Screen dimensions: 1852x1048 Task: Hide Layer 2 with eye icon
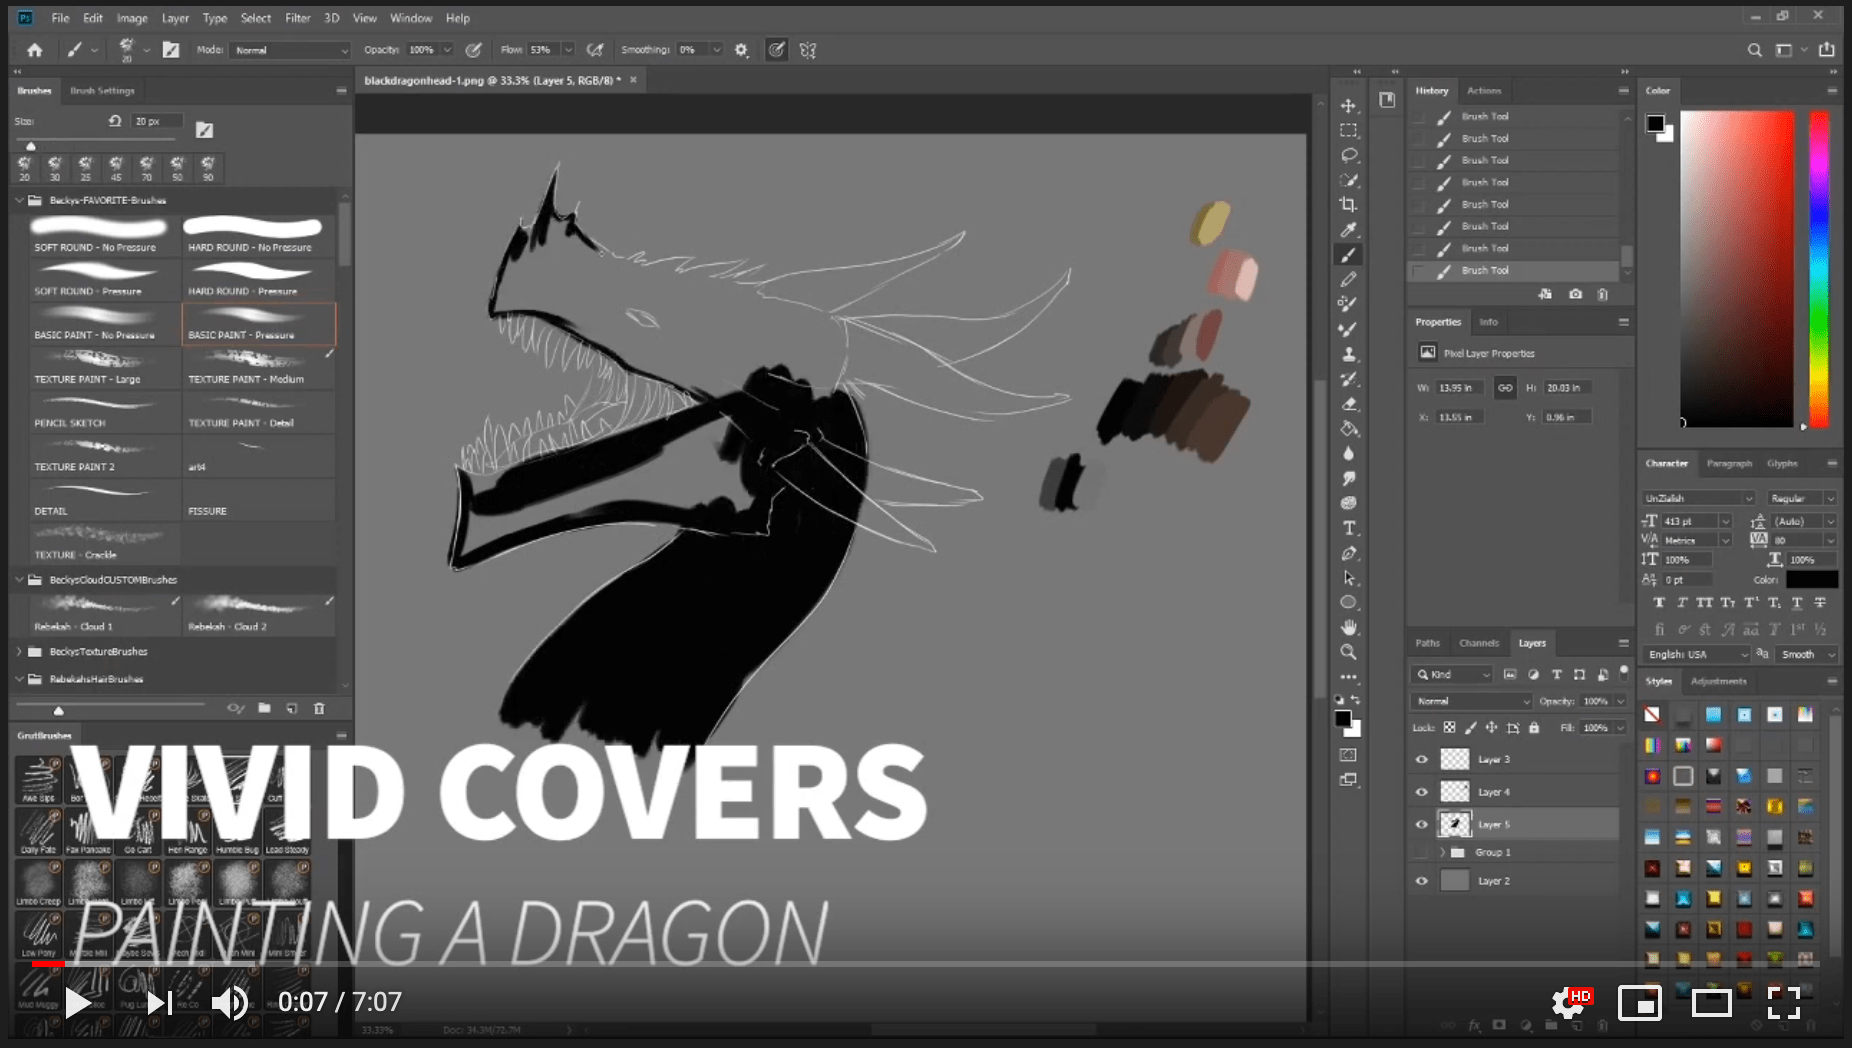click(x=1421, y=881)
